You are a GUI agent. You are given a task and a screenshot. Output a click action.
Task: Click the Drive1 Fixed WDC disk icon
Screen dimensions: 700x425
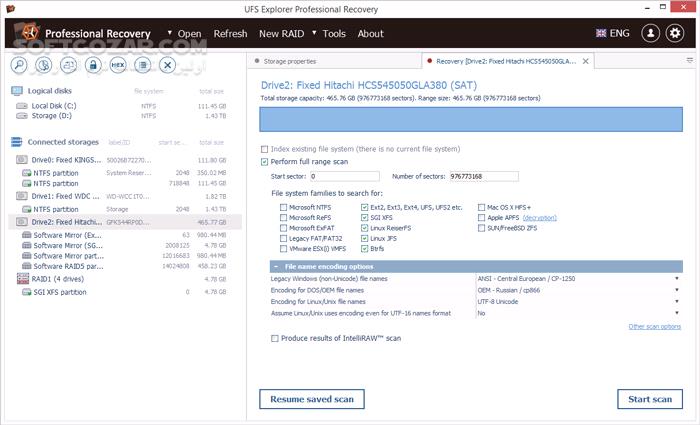tap(21, 196)
